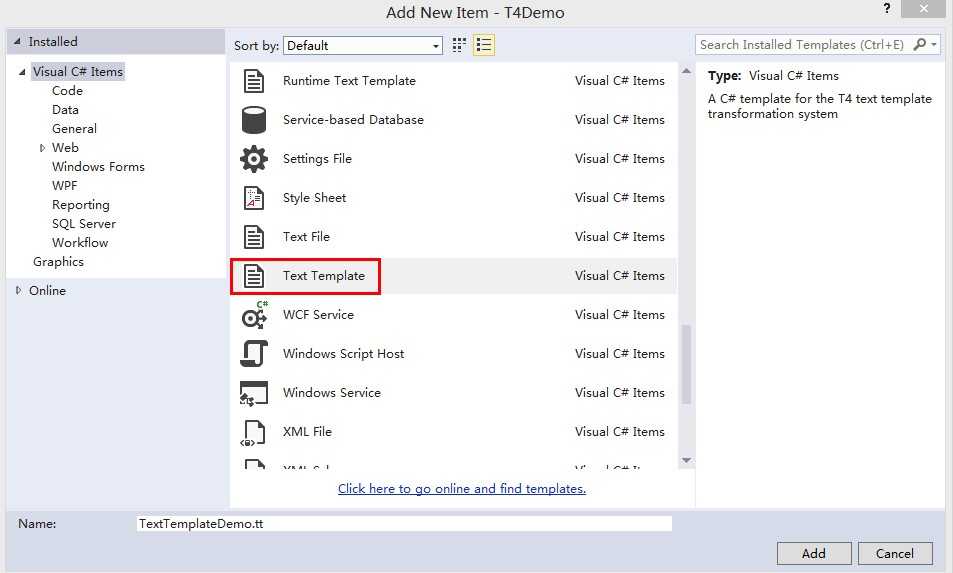
Task: Select the Reporting category
Action: click(81, 205)
